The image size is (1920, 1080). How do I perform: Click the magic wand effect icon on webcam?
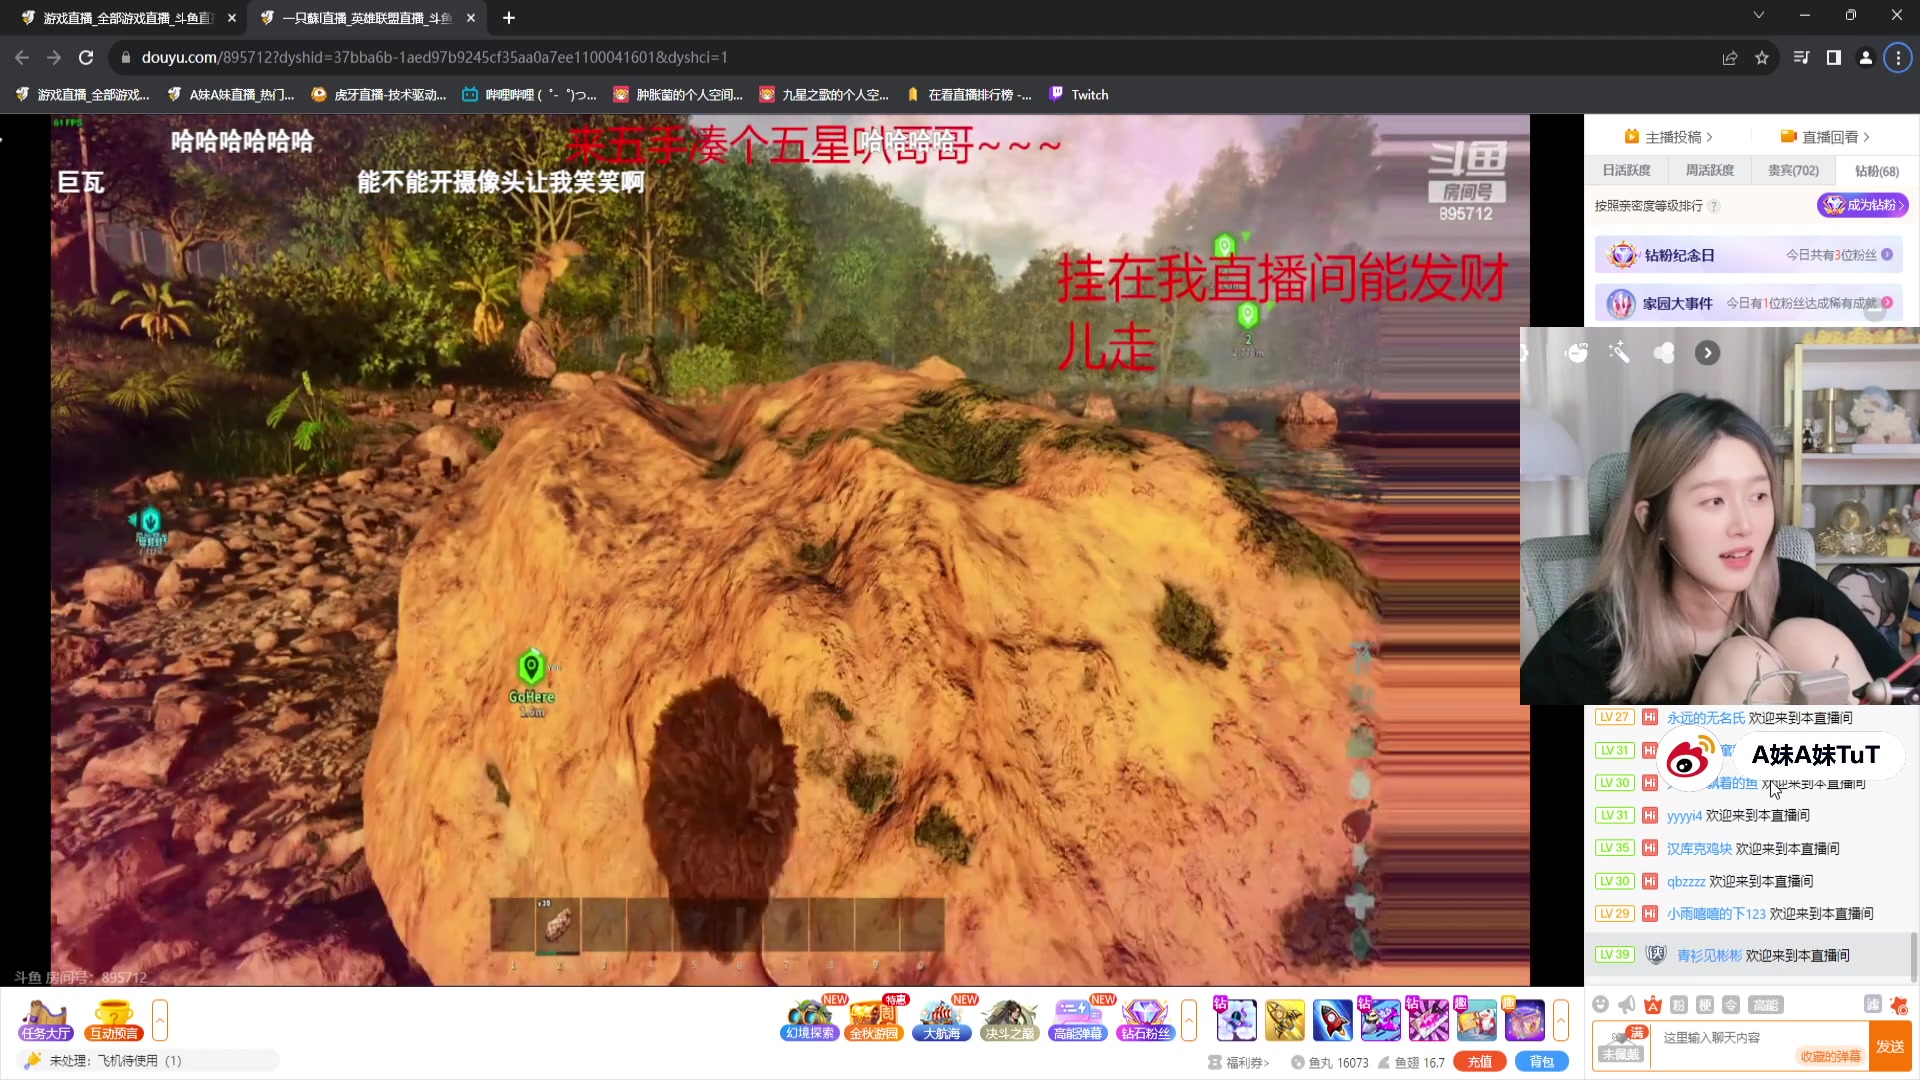[1619, 352]
